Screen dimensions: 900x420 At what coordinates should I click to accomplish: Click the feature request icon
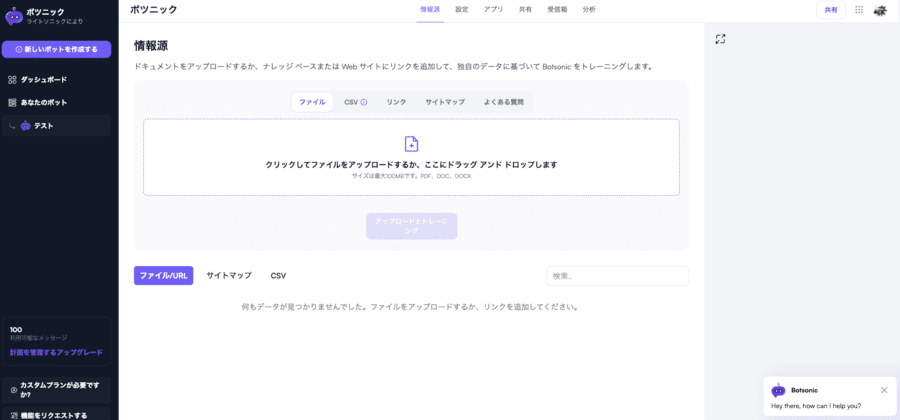(x=14, y=415)
